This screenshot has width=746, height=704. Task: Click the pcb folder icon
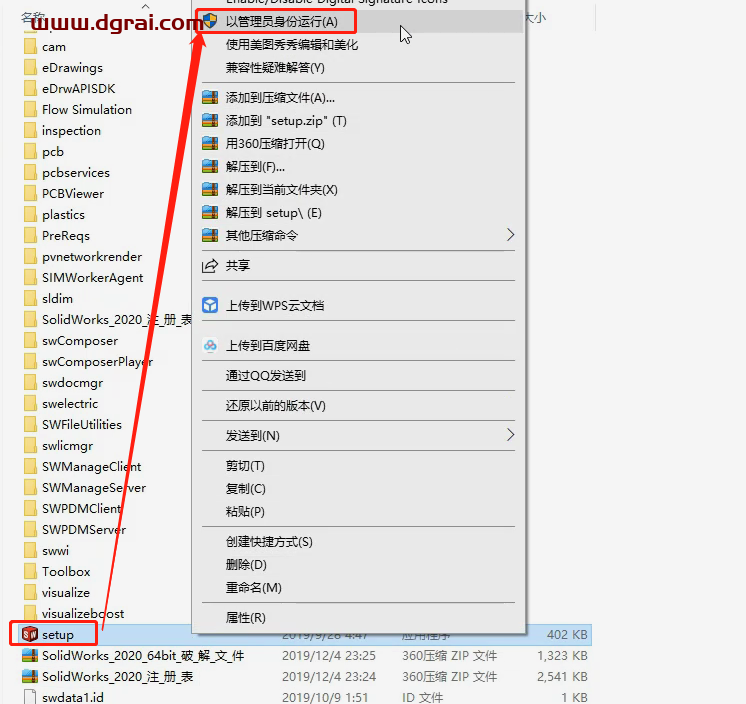(x=30, y=151)
